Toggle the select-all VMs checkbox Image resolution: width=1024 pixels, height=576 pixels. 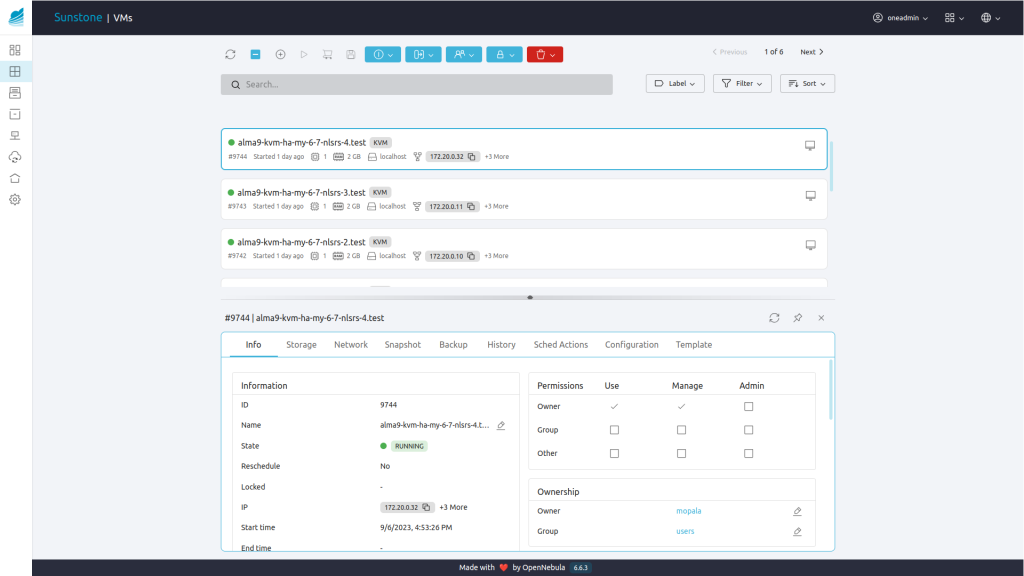(x=255, y=54)
